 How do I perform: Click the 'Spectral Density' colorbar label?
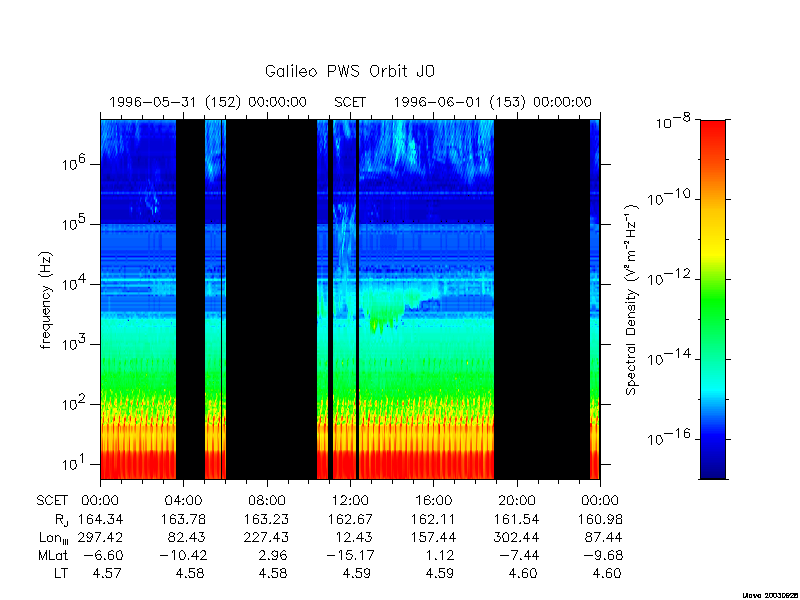click(632, 299)
